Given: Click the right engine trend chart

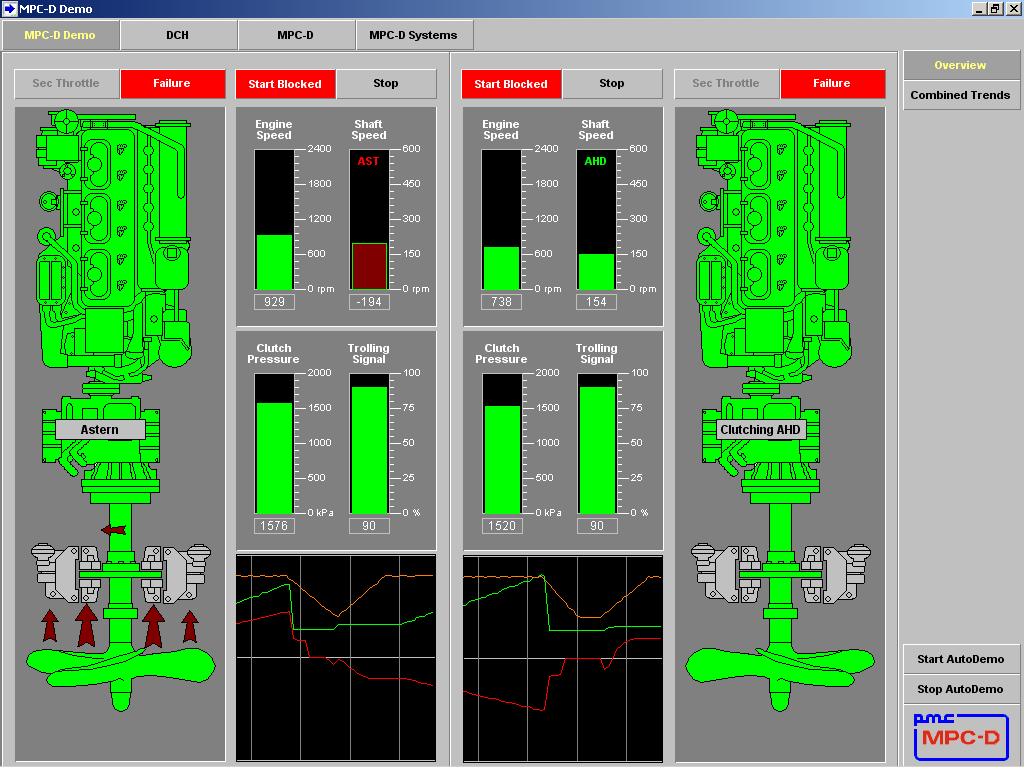Looking at the screenshot, I should [563, 658].
